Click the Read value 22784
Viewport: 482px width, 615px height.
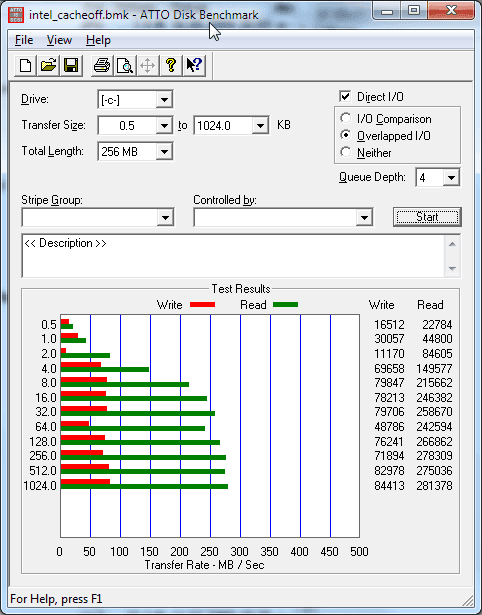(x=437, y=325)
